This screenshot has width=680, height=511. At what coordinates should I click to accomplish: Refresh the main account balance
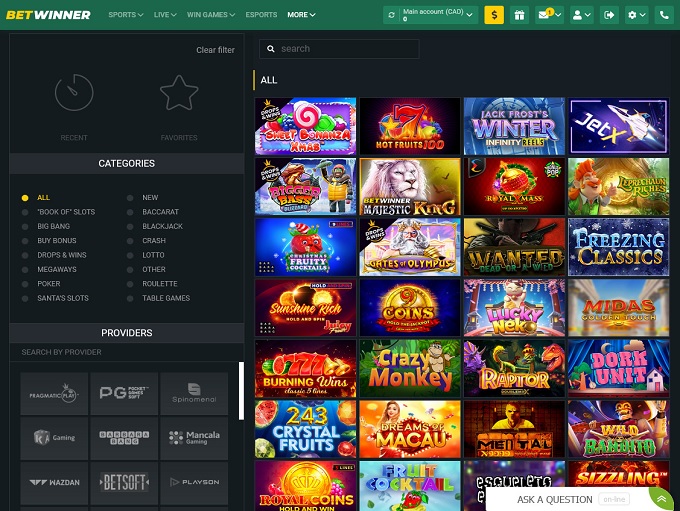tap(391, 15)
